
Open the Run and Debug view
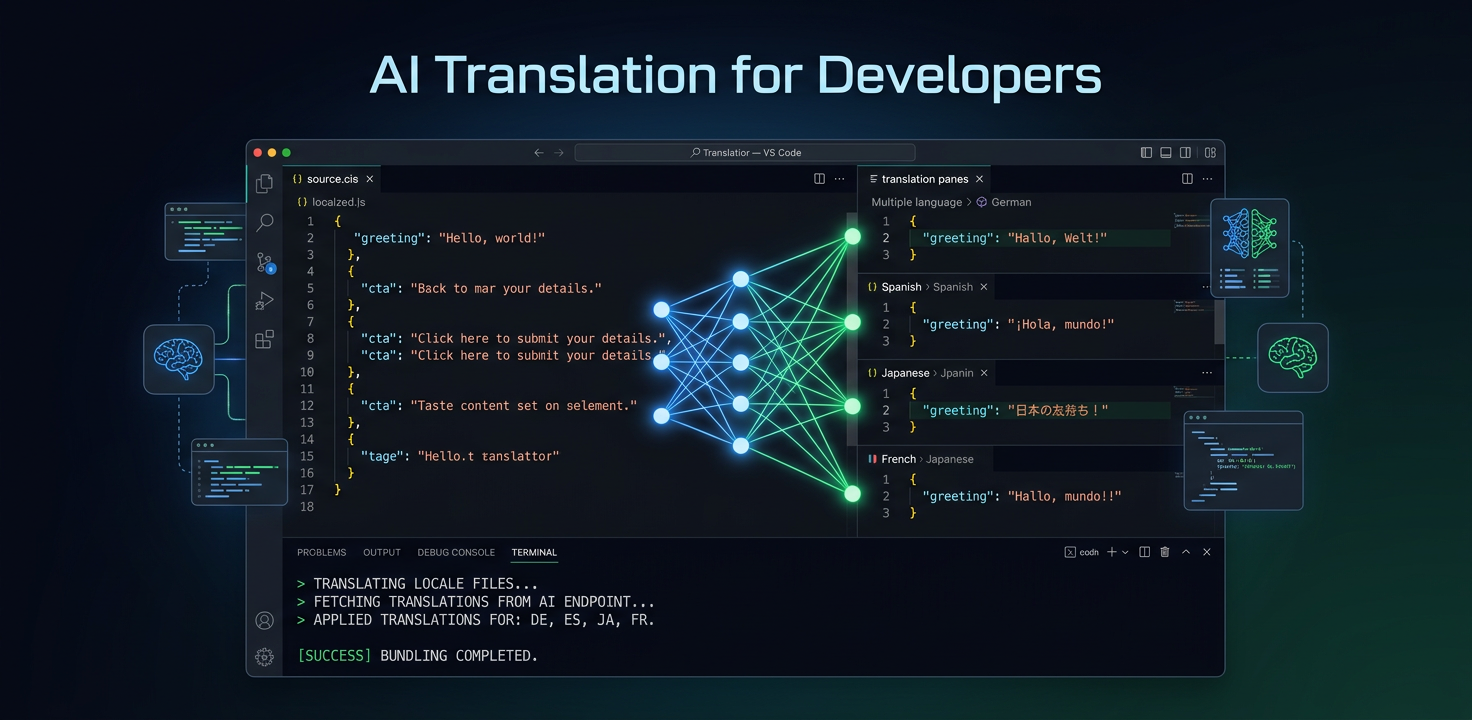click(x=264, y=301)
